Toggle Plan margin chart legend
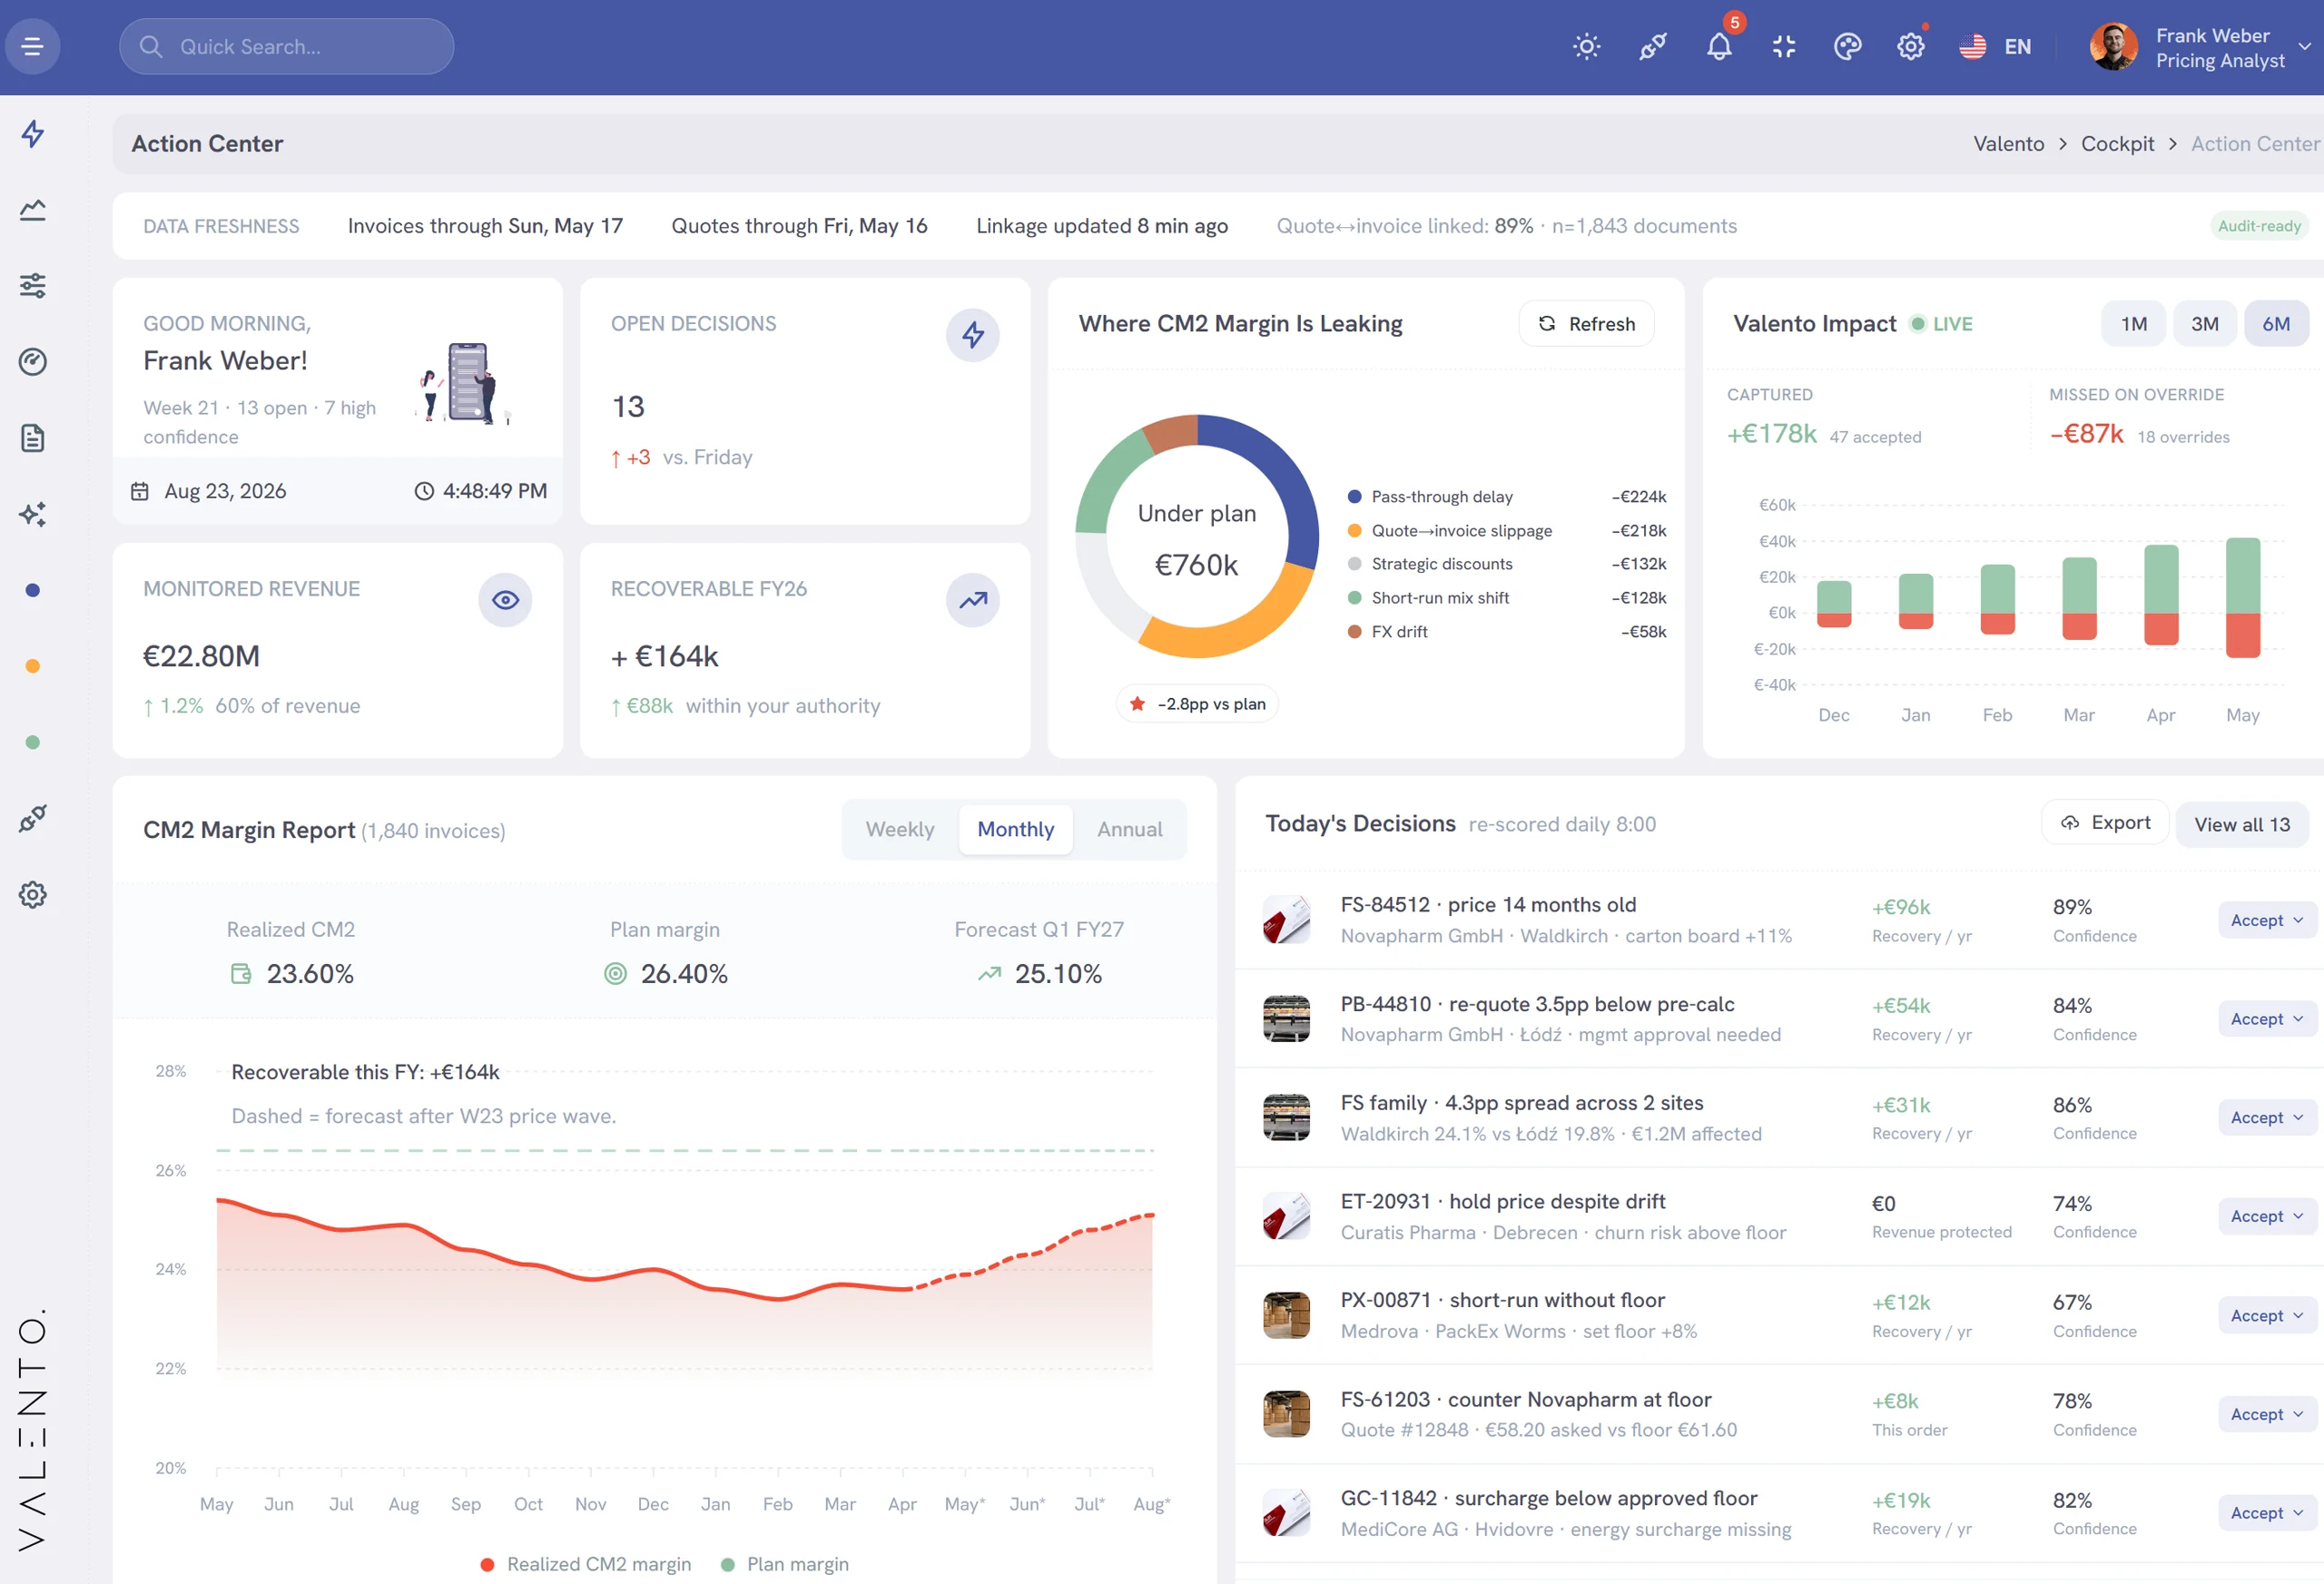 pyautogui.click(x=785, y=1564)
